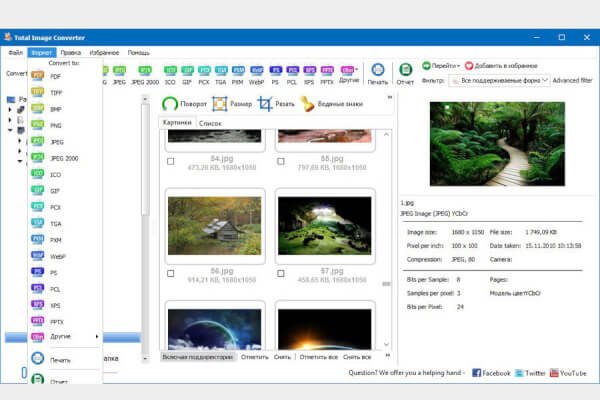
Task: Click the Отметить button
Action: point(254,357)
